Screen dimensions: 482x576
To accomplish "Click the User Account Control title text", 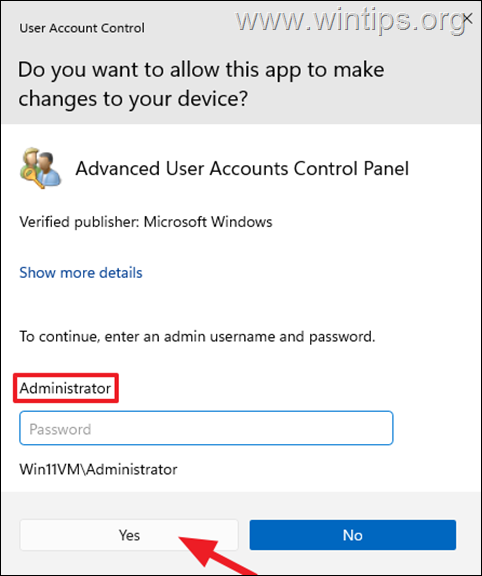I will coord(82,28).
